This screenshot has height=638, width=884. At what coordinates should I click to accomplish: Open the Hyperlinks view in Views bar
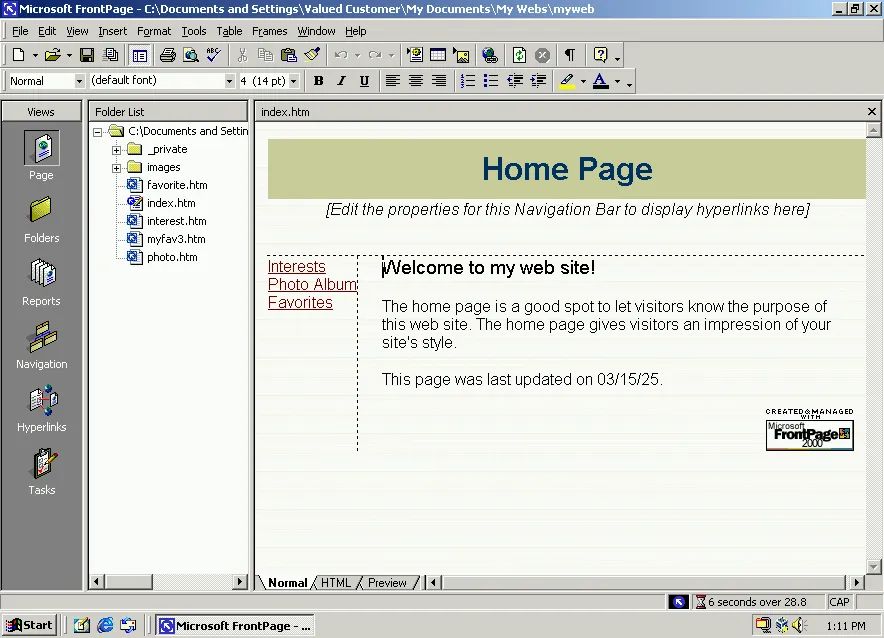pos(42,409)
